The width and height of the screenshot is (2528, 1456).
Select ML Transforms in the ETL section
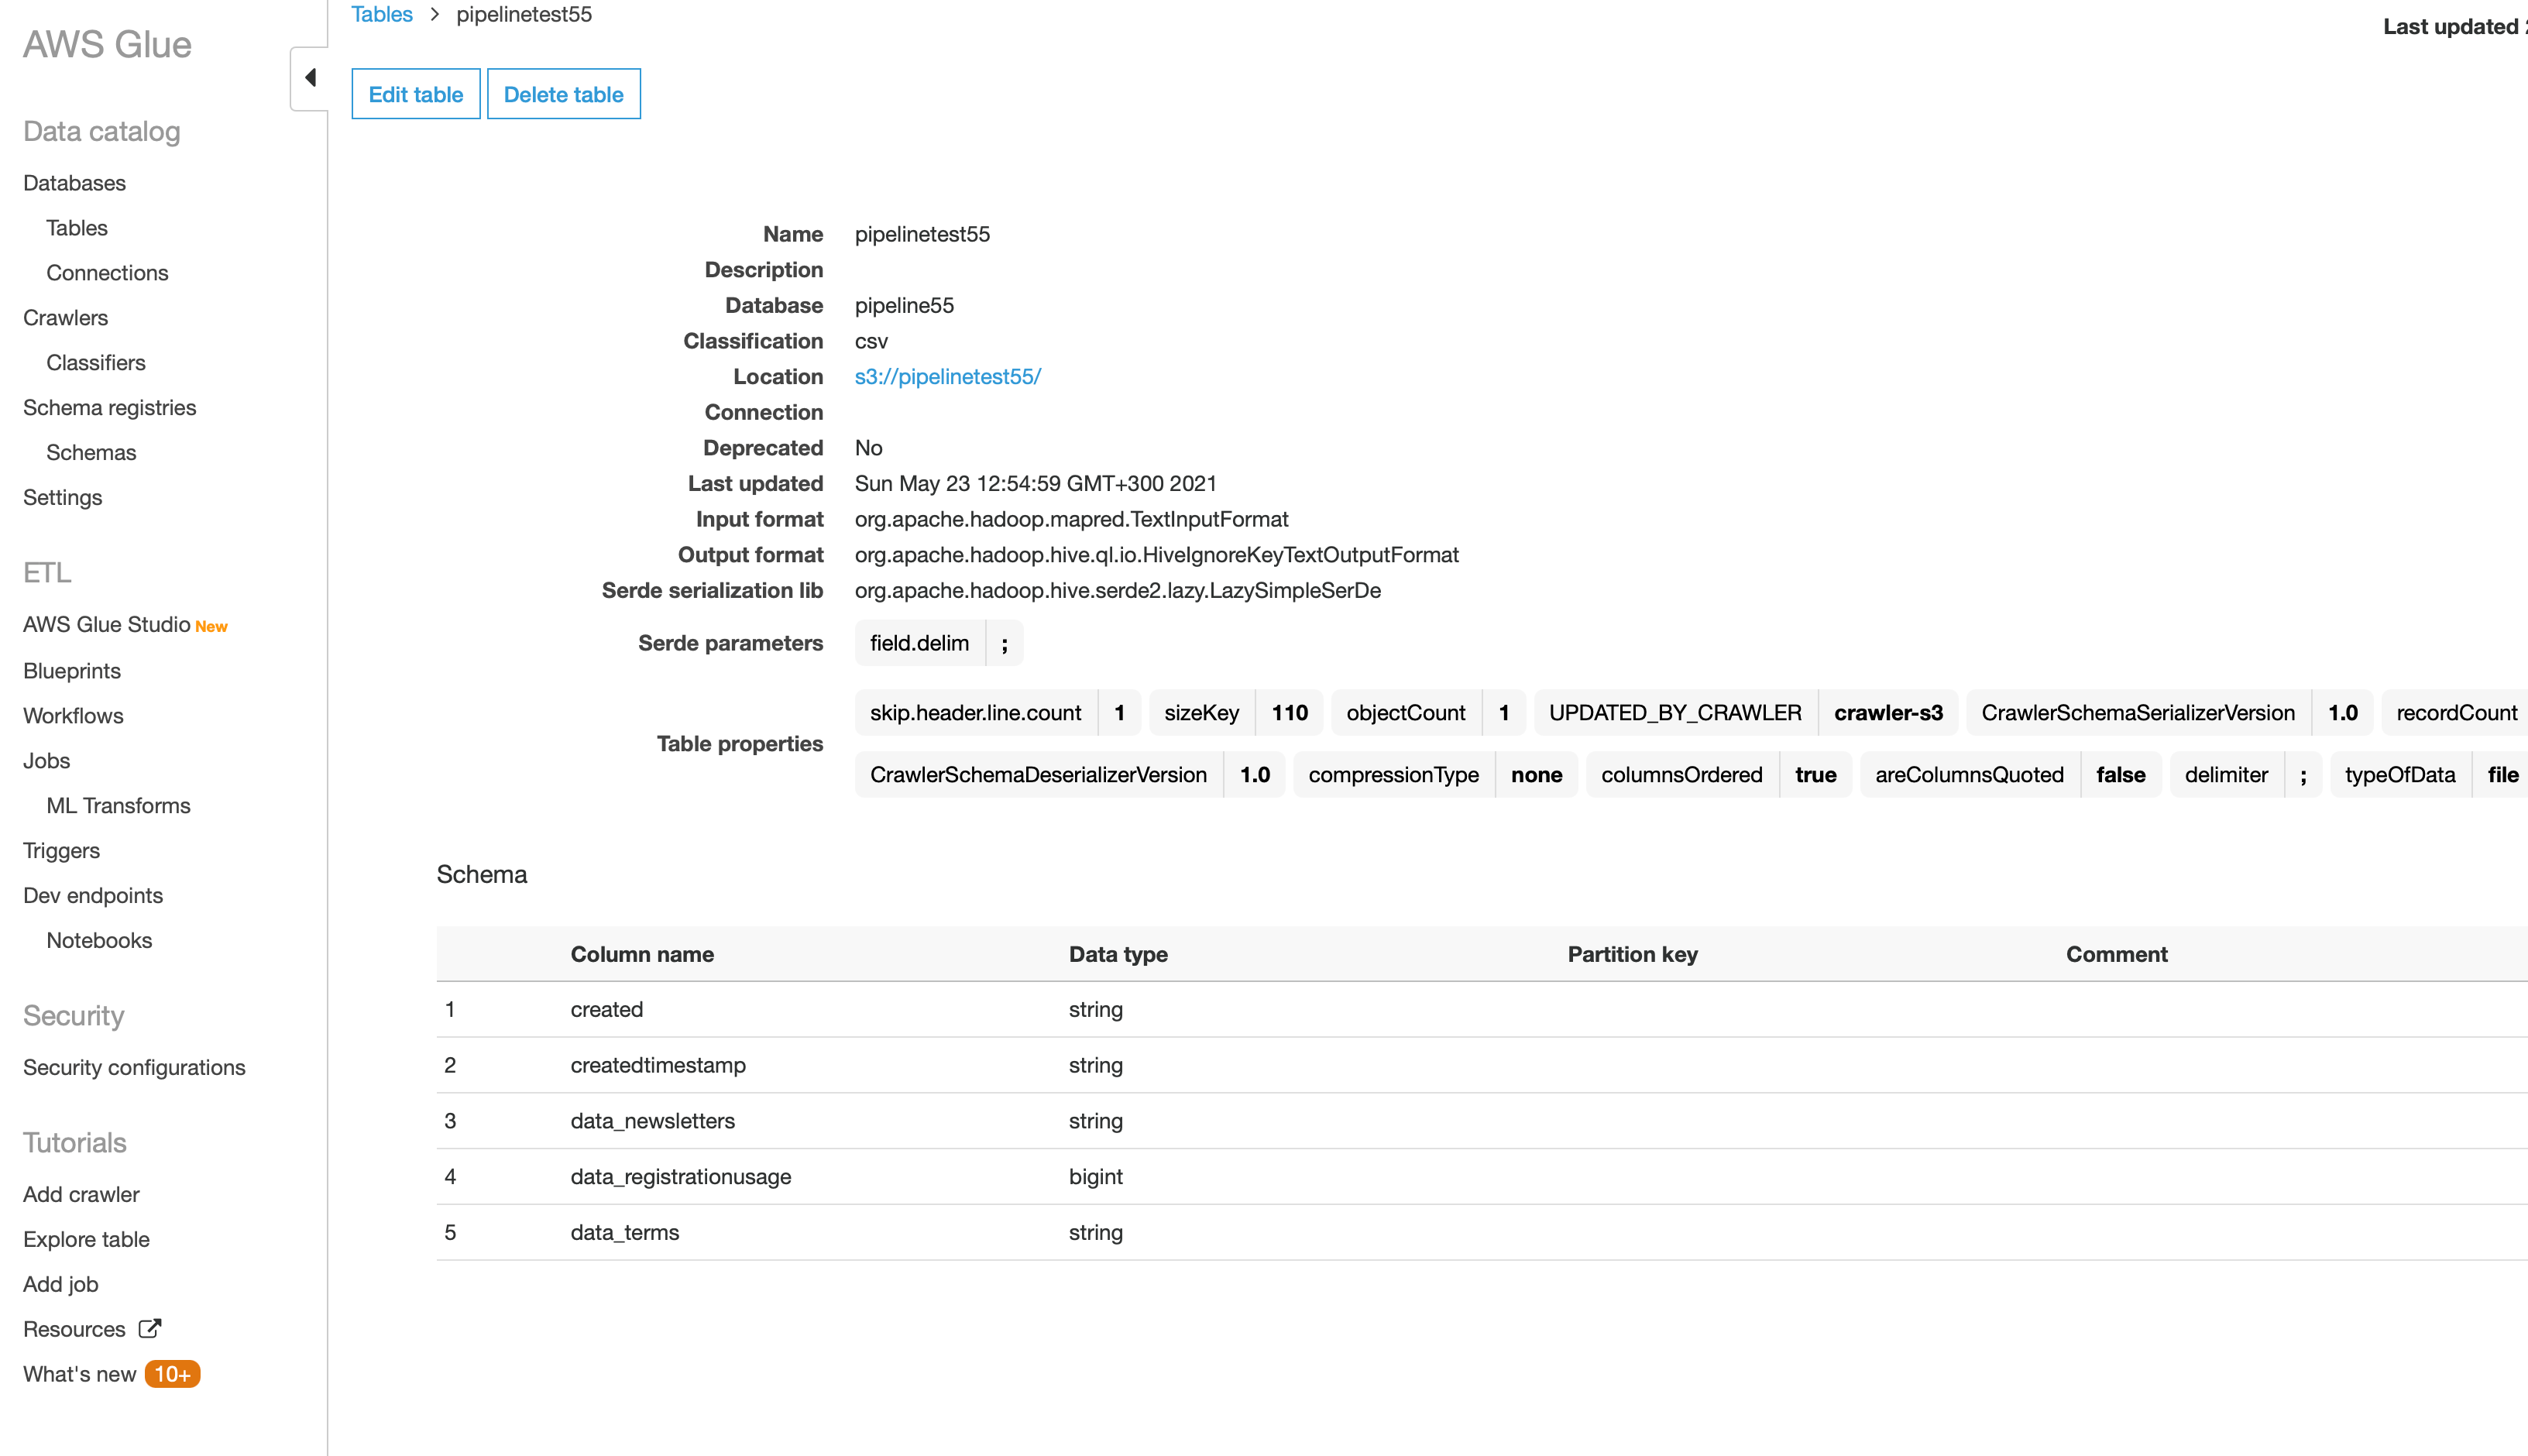(118, 806)
